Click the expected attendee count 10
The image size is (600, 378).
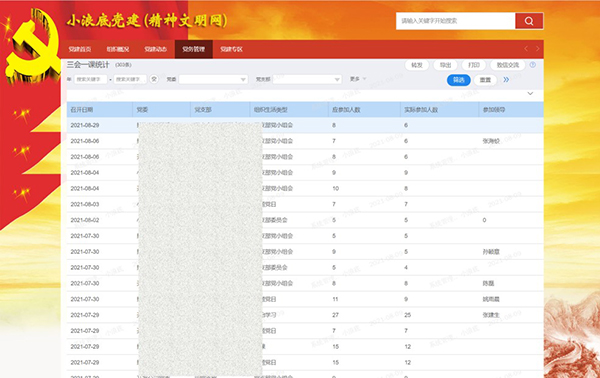[336, 189]
